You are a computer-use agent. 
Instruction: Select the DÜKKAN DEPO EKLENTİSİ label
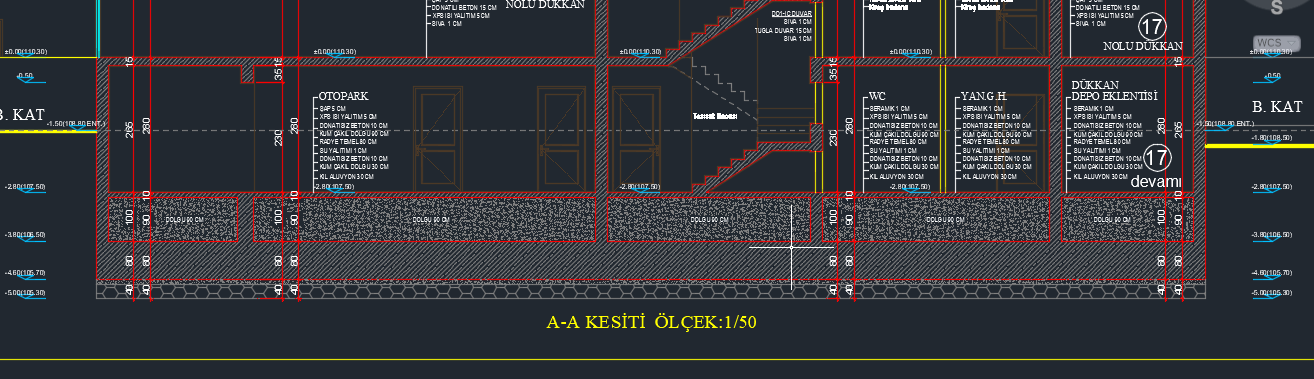pos(1114,91)
